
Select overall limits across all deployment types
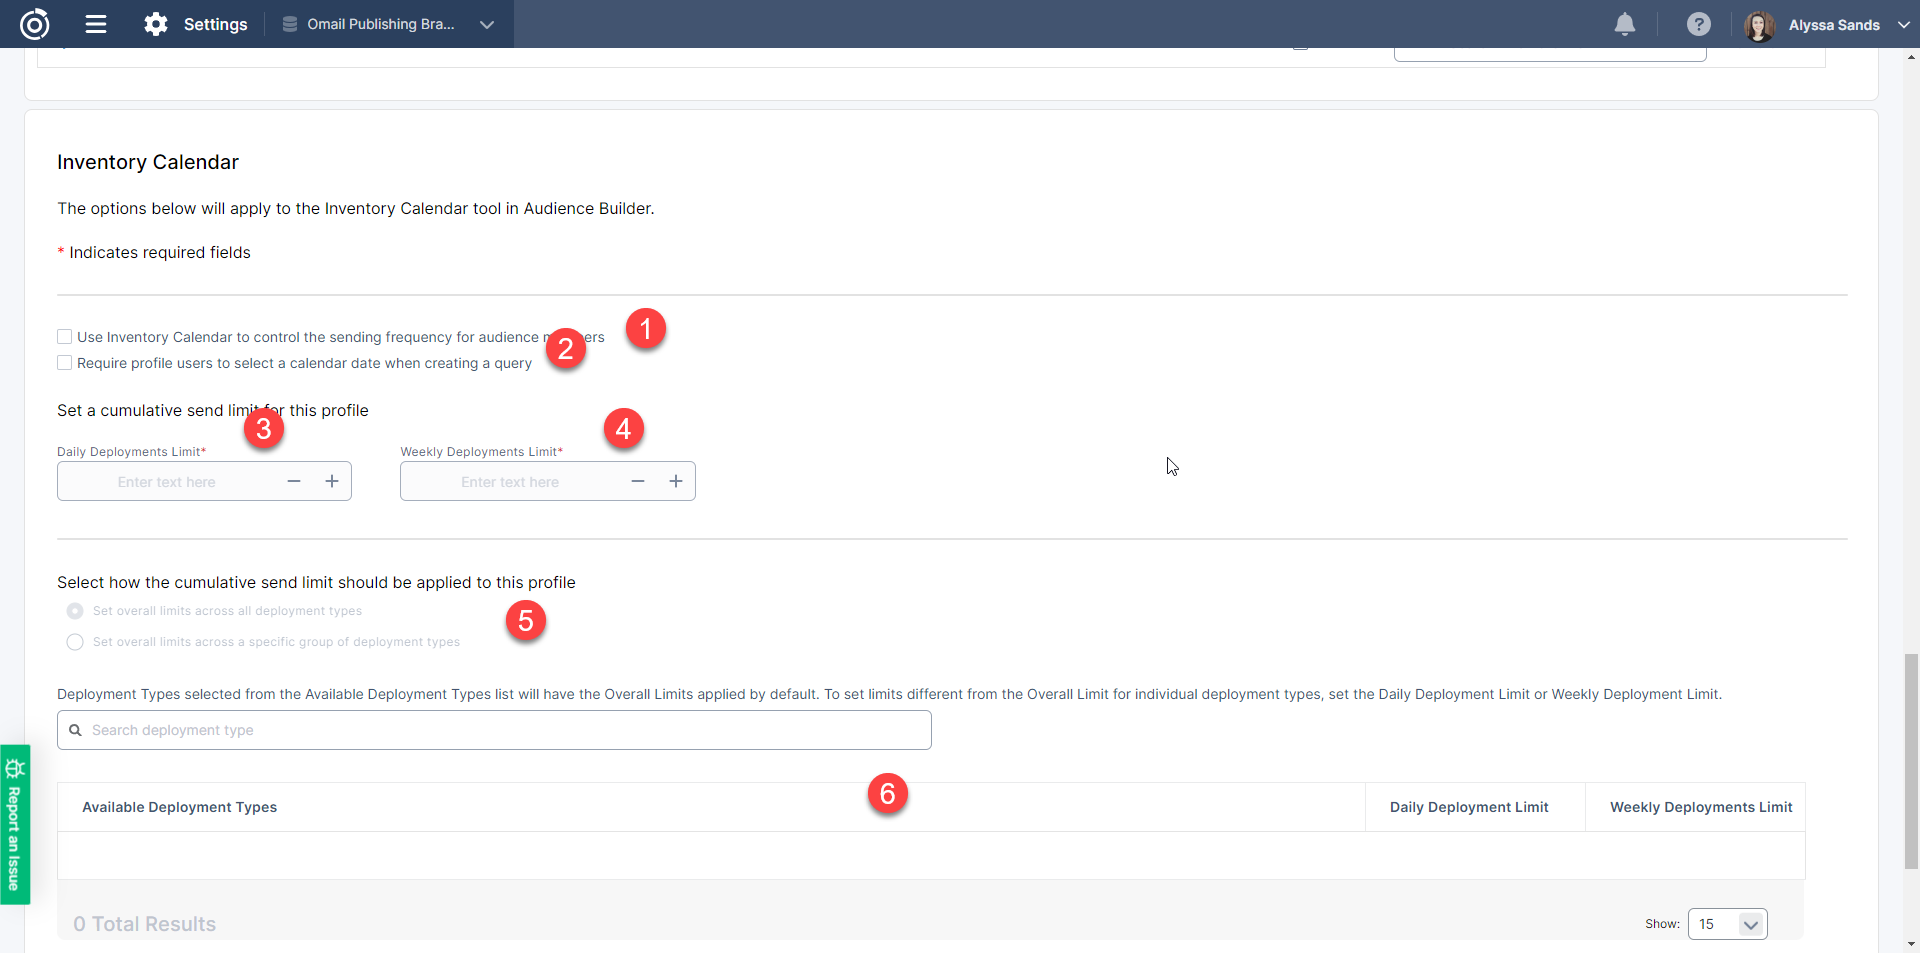[75, 611]
